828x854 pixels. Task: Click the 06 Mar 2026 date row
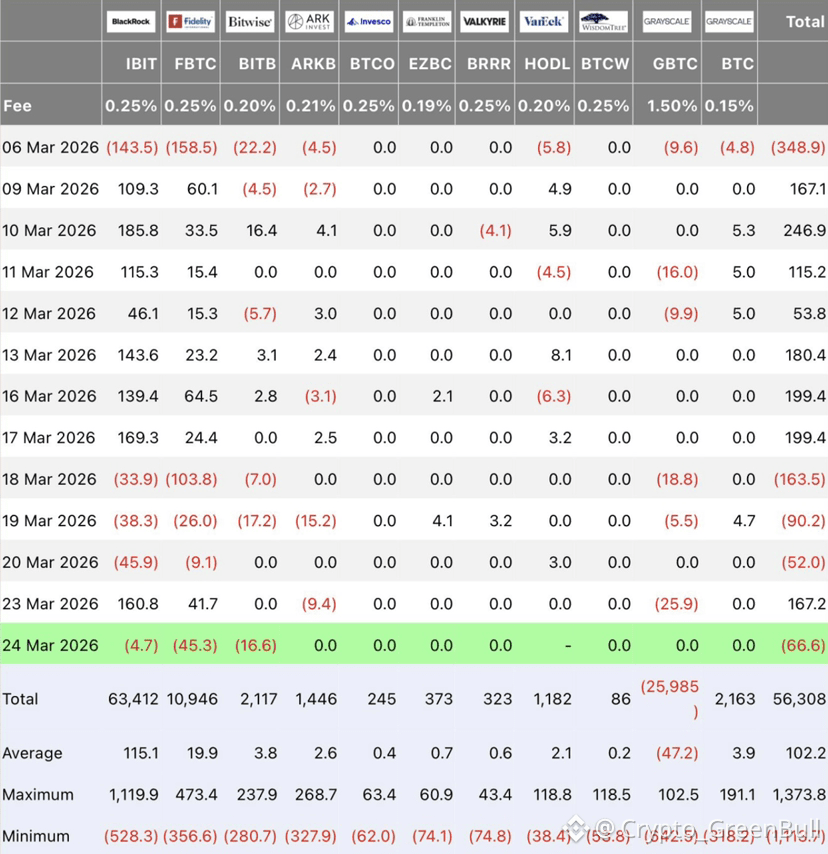[x=50, y=148]
